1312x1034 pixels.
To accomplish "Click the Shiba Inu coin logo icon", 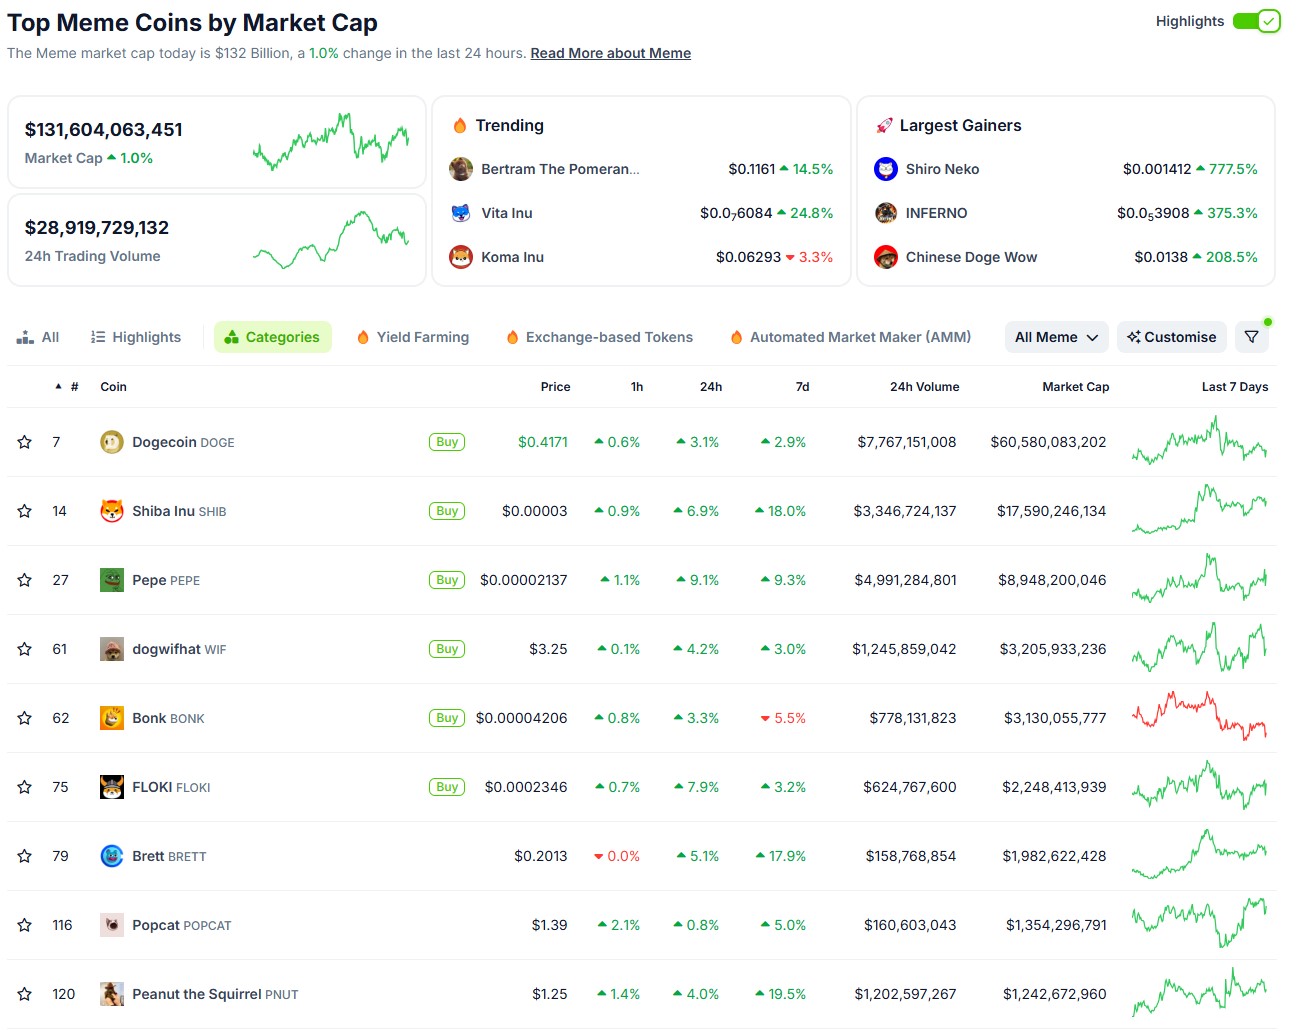I will tap(112, 511).
